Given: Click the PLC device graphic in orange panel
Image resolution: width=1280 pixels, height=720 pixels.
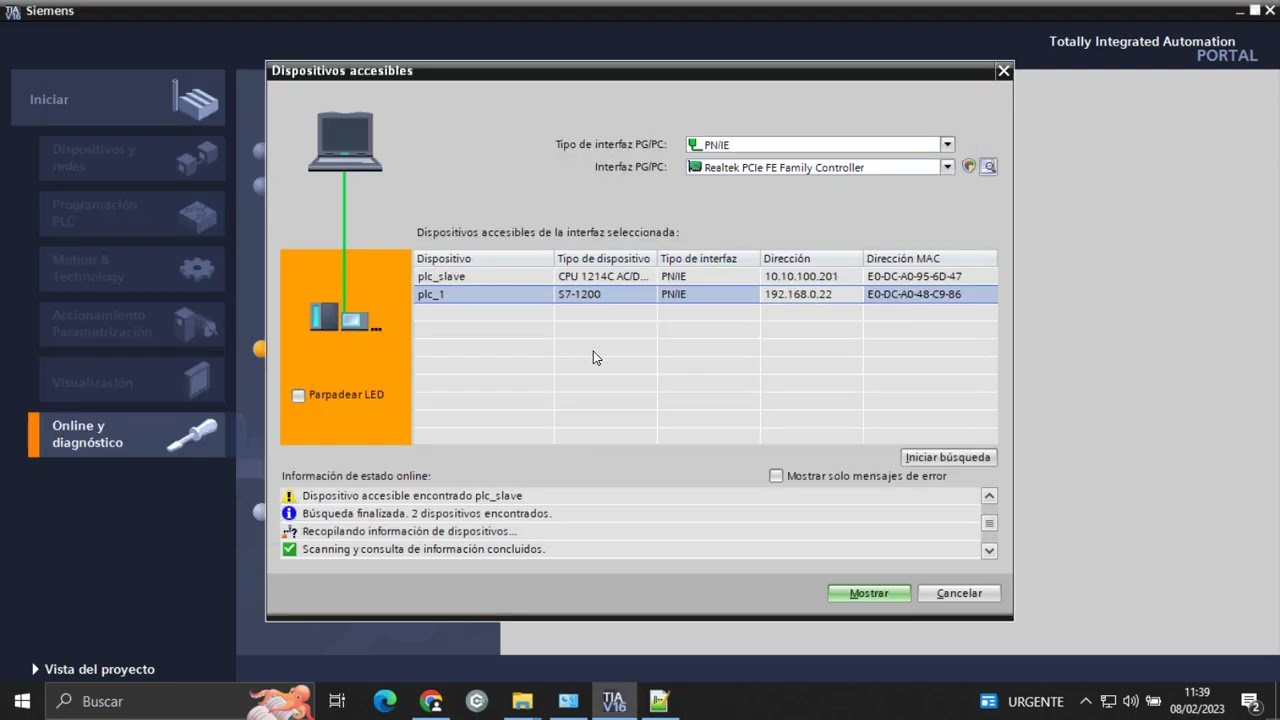Looking at the screenshot, I should pyautogui.click(x=344, y=318).
